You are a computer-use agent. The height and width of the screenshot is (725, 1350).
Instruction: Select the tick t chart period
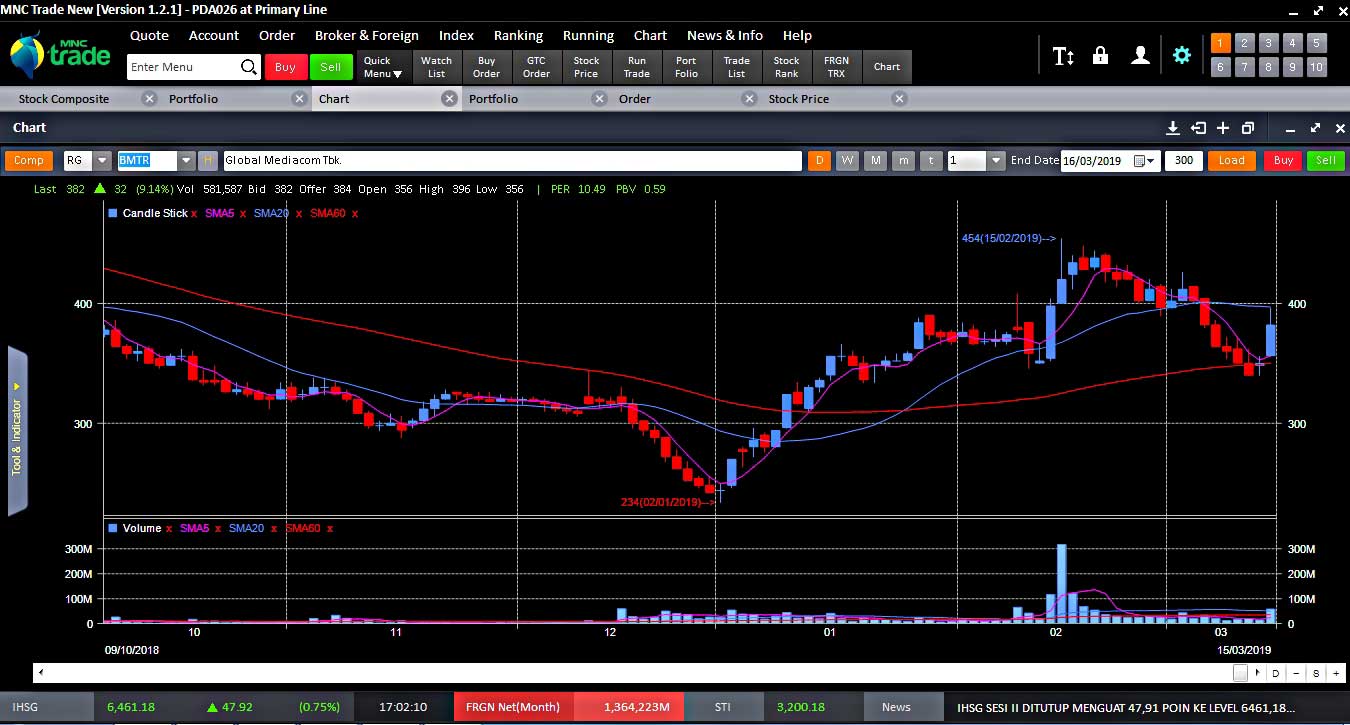[931, 161]
